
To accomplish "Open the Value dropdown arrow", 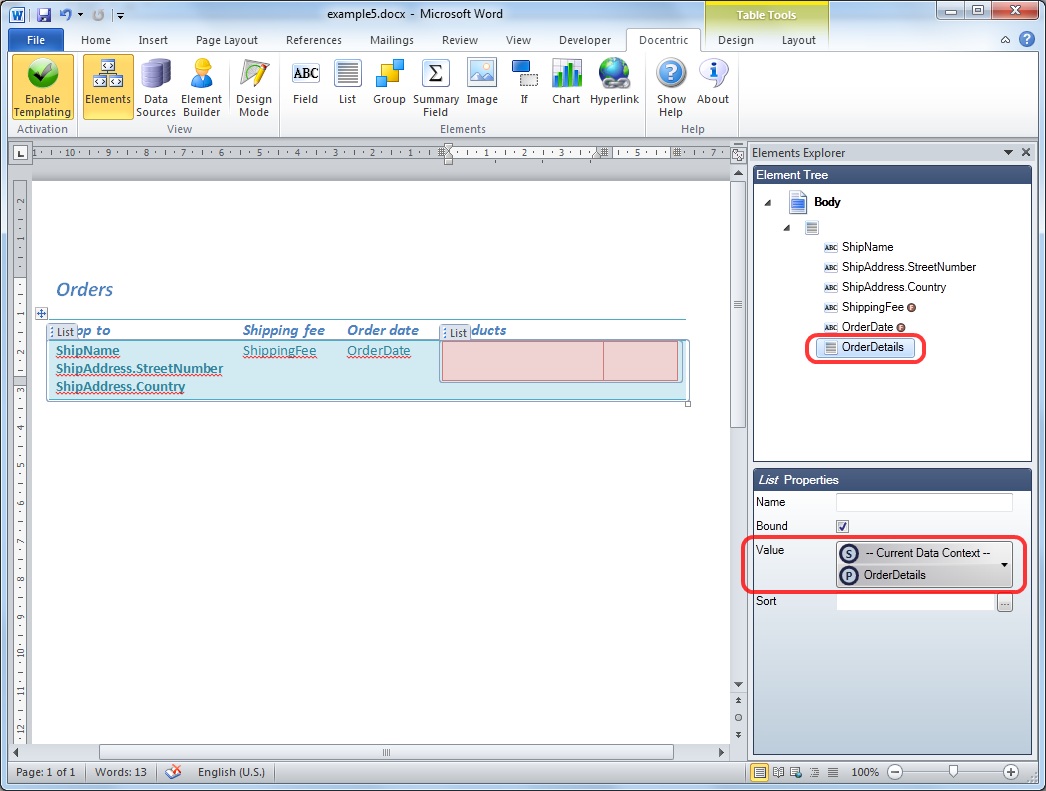I will tap(1005, 564).
